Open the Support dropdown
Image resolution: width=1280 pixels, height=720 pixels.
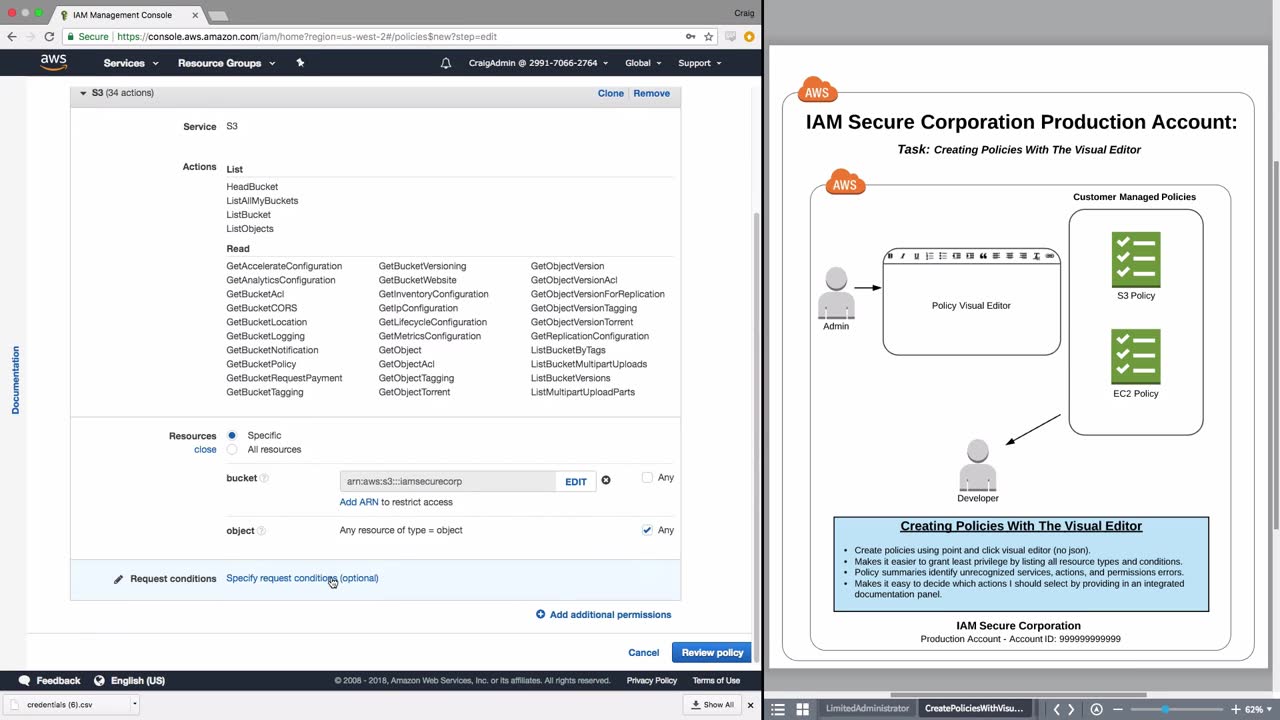700,63
